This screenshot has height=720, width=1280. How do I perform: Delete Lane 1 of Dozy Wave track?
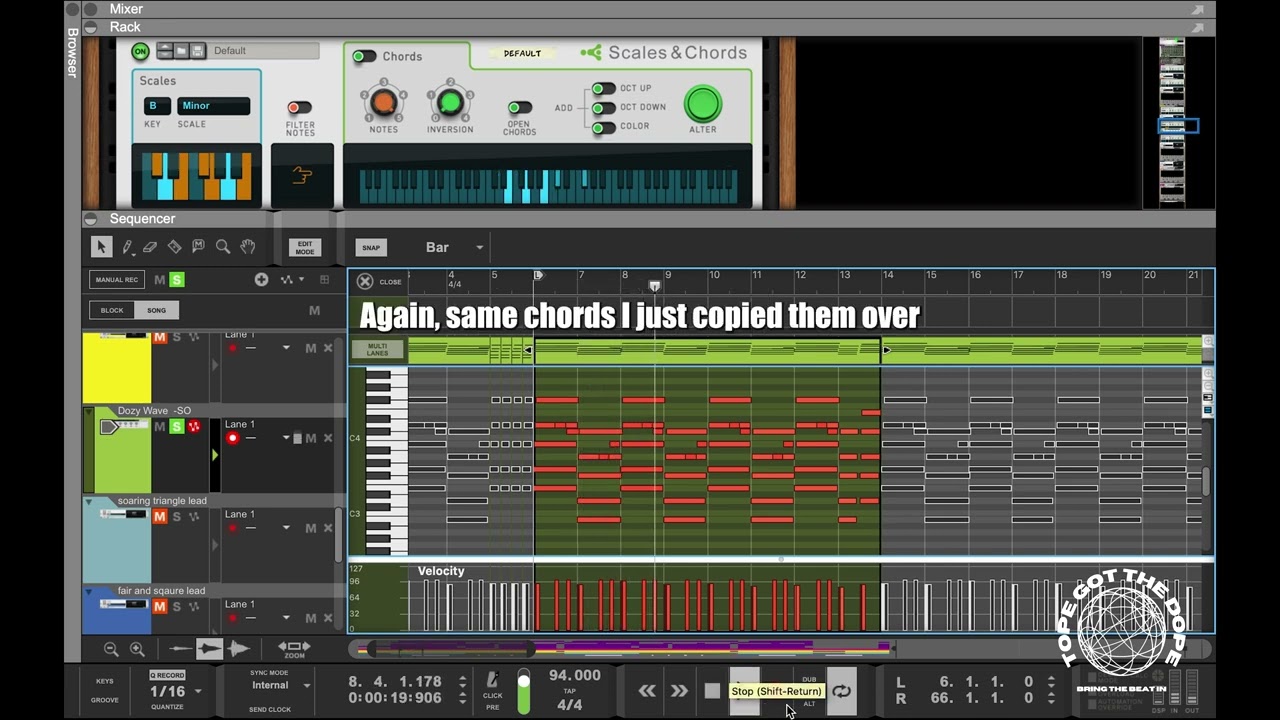[x=327, y=438]
